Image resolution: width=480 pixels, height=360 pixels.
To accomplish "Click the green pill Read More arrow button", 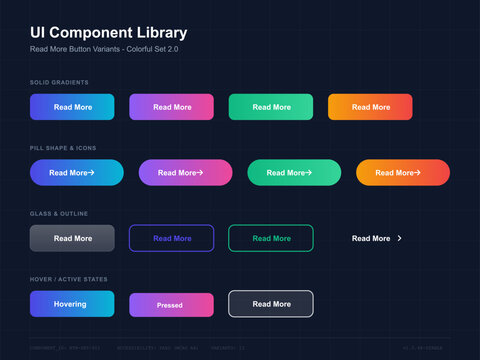I will (294, 173).
